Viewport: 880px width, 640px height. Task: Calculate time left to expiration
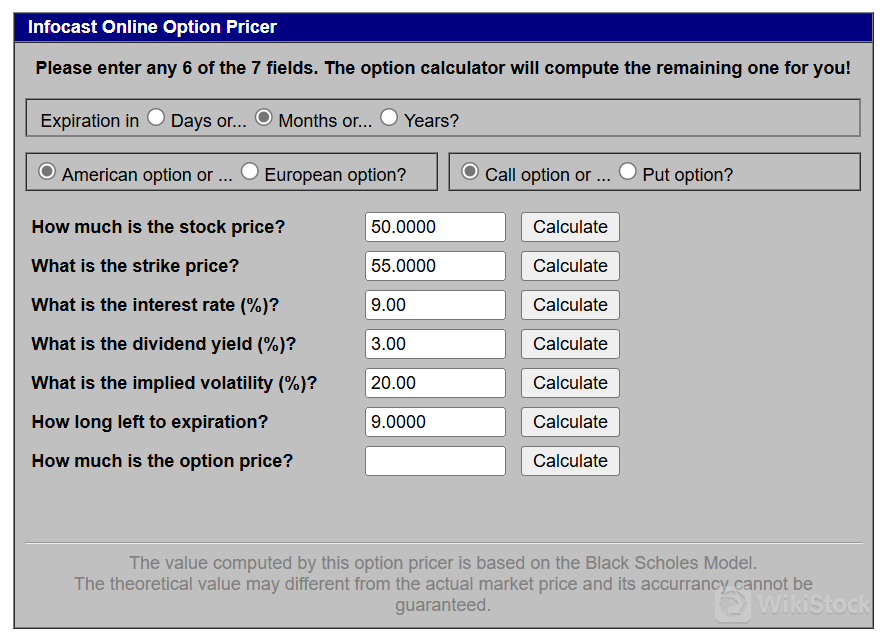(x=570, y=422)
